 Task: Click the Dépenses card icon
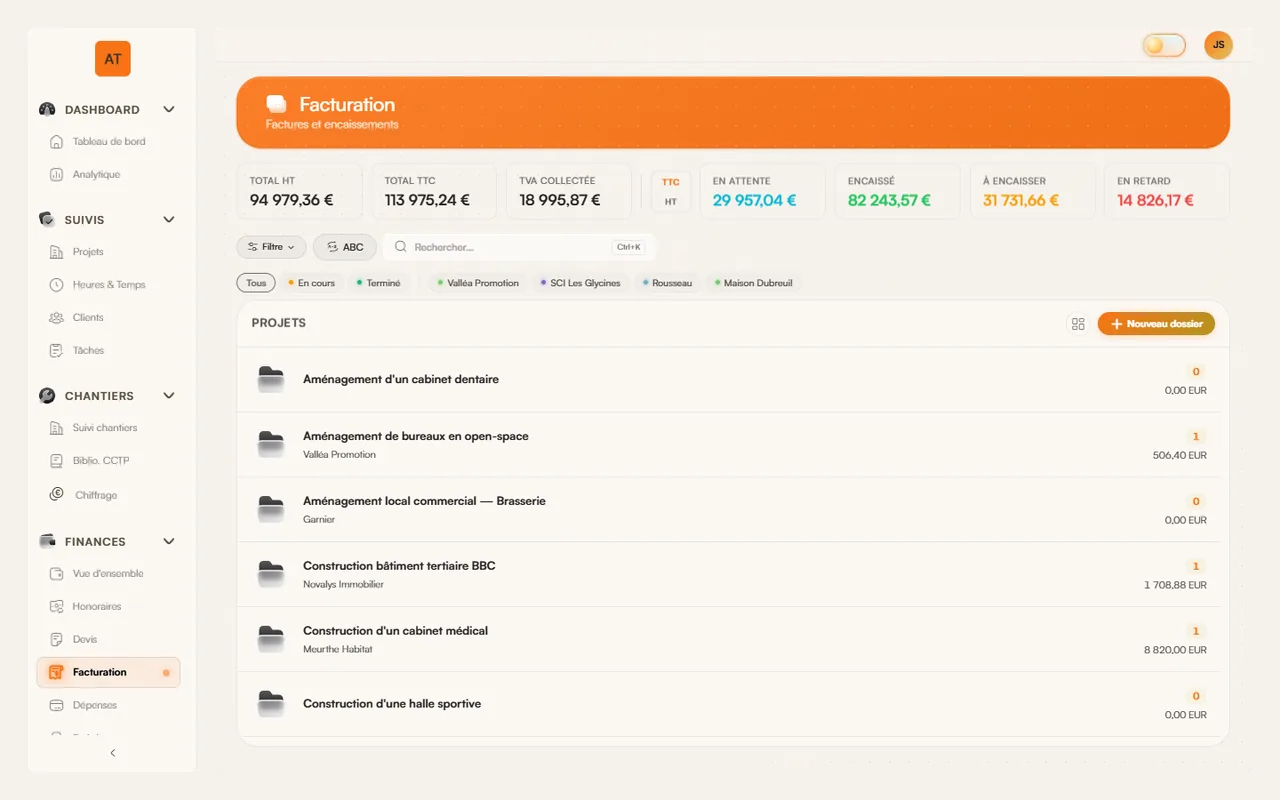point(56,706)
